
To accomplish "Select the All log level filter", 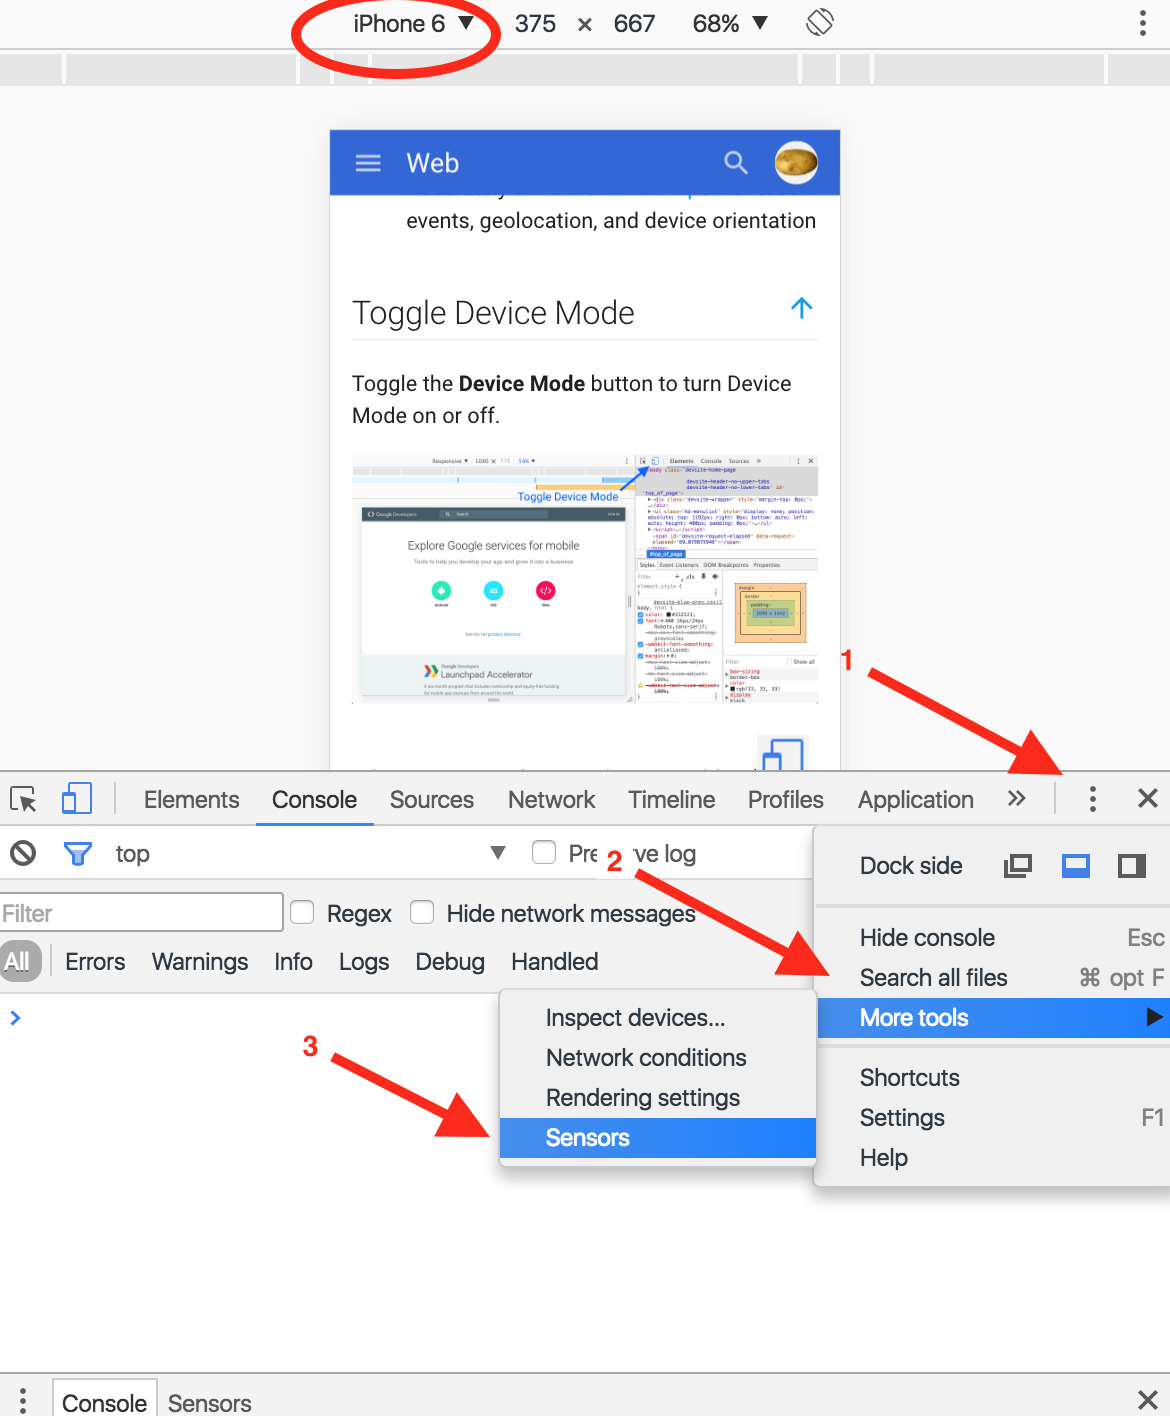I will (18, 961).
